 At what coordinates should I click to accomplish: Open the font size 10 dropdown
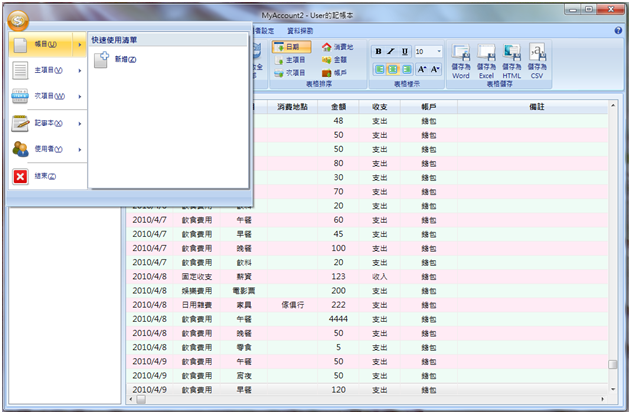439,51
